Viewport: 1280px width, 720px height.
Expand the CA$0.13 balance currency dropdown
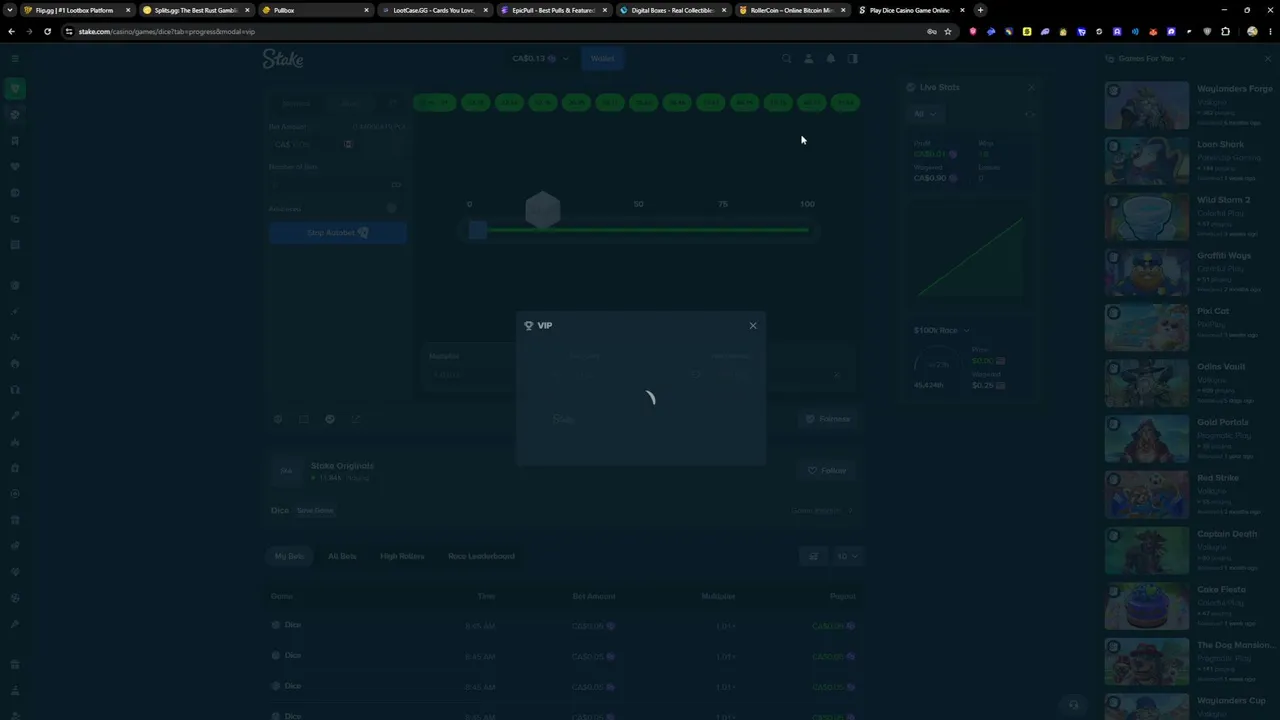click(x=540, y=58)
